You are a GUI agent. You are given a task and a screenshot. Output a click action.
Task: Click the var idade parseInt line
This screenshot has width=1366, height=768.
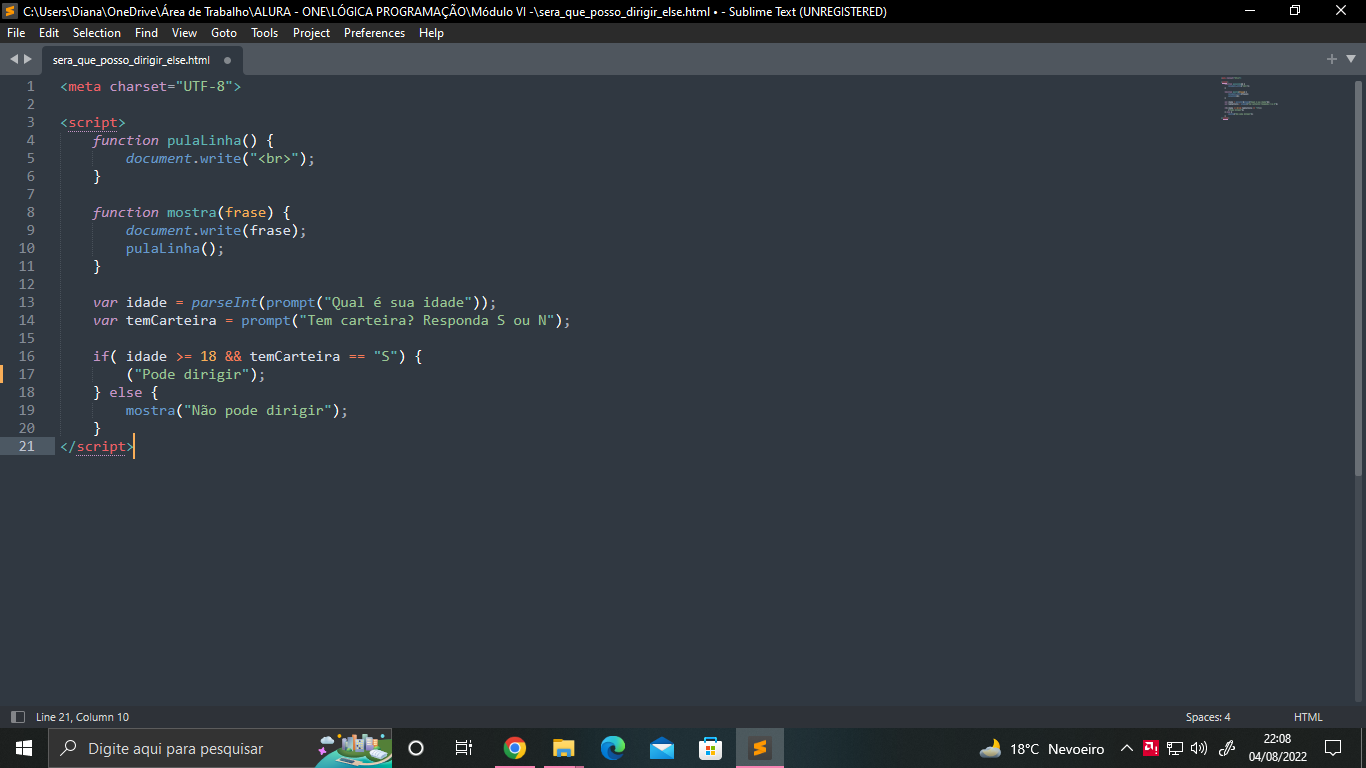tap(294, 302)
